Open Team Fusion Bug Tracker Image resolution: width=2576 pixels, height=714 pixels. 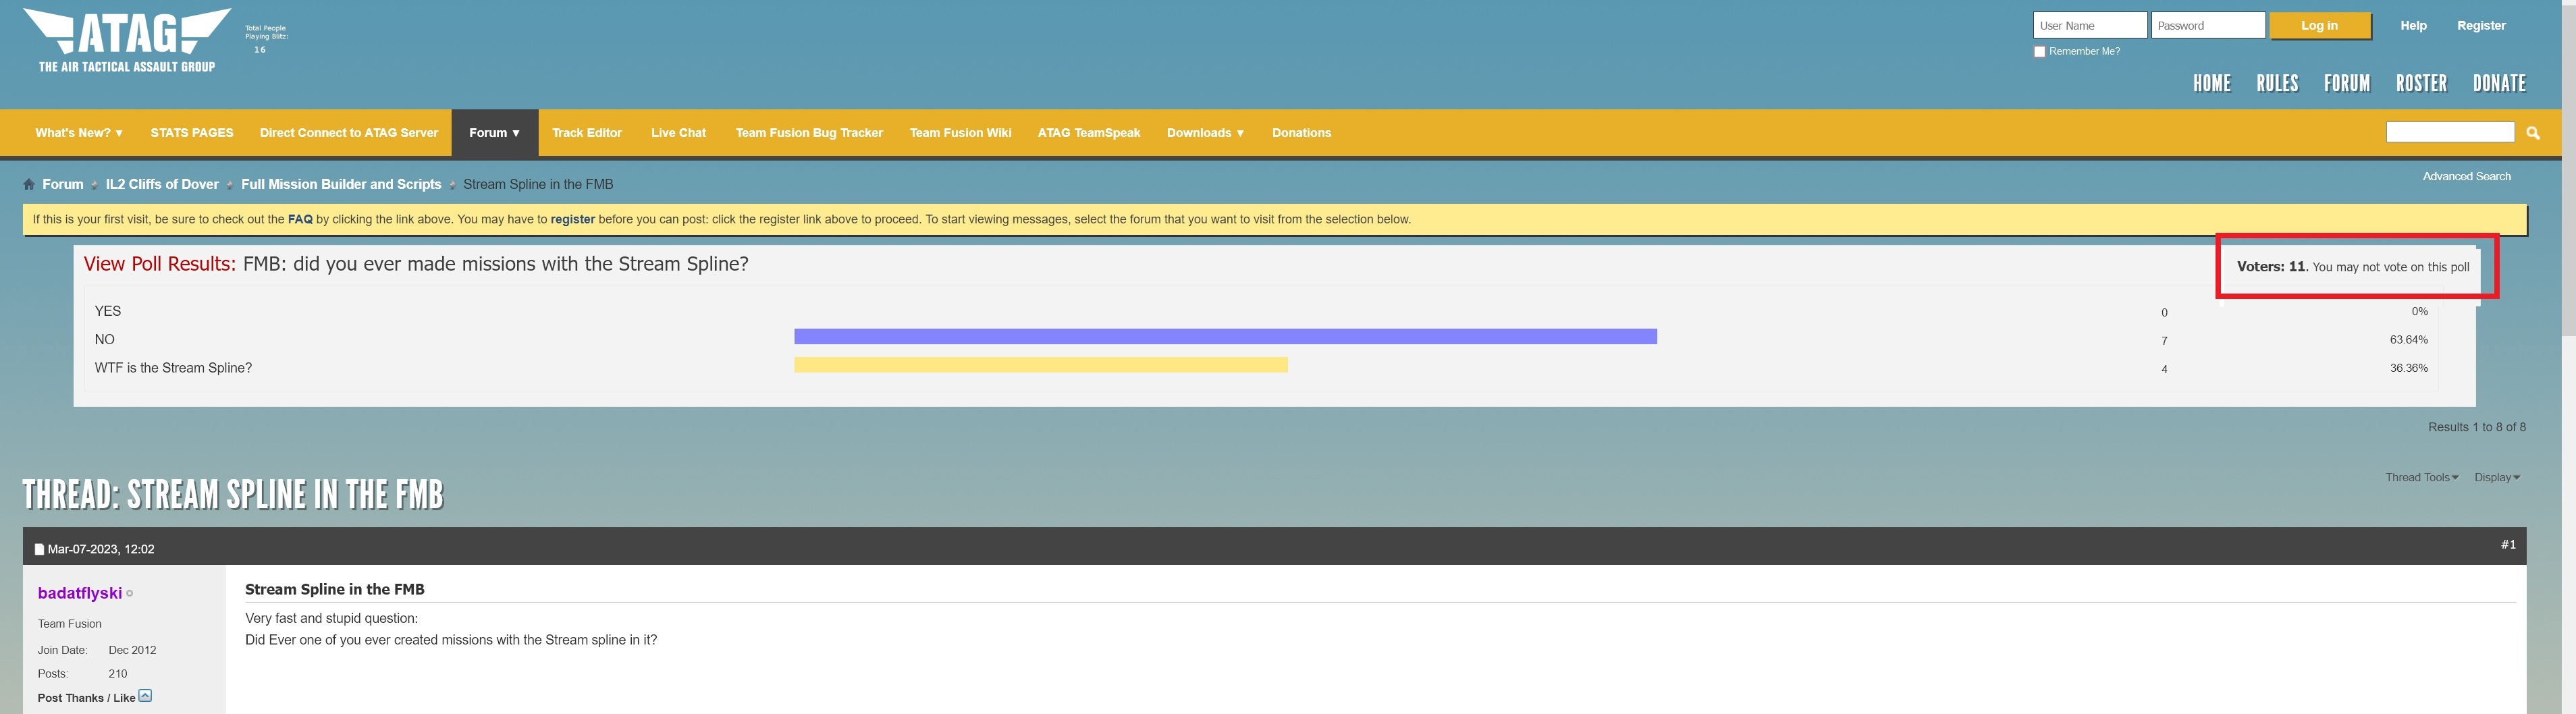tap(809, 133)
